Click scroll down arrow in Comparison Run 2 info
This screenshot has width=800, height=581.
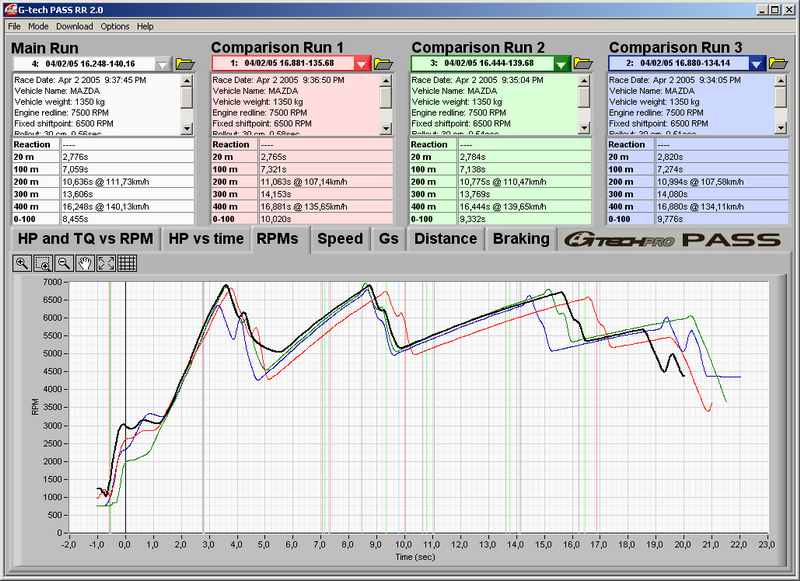point(584,128)
